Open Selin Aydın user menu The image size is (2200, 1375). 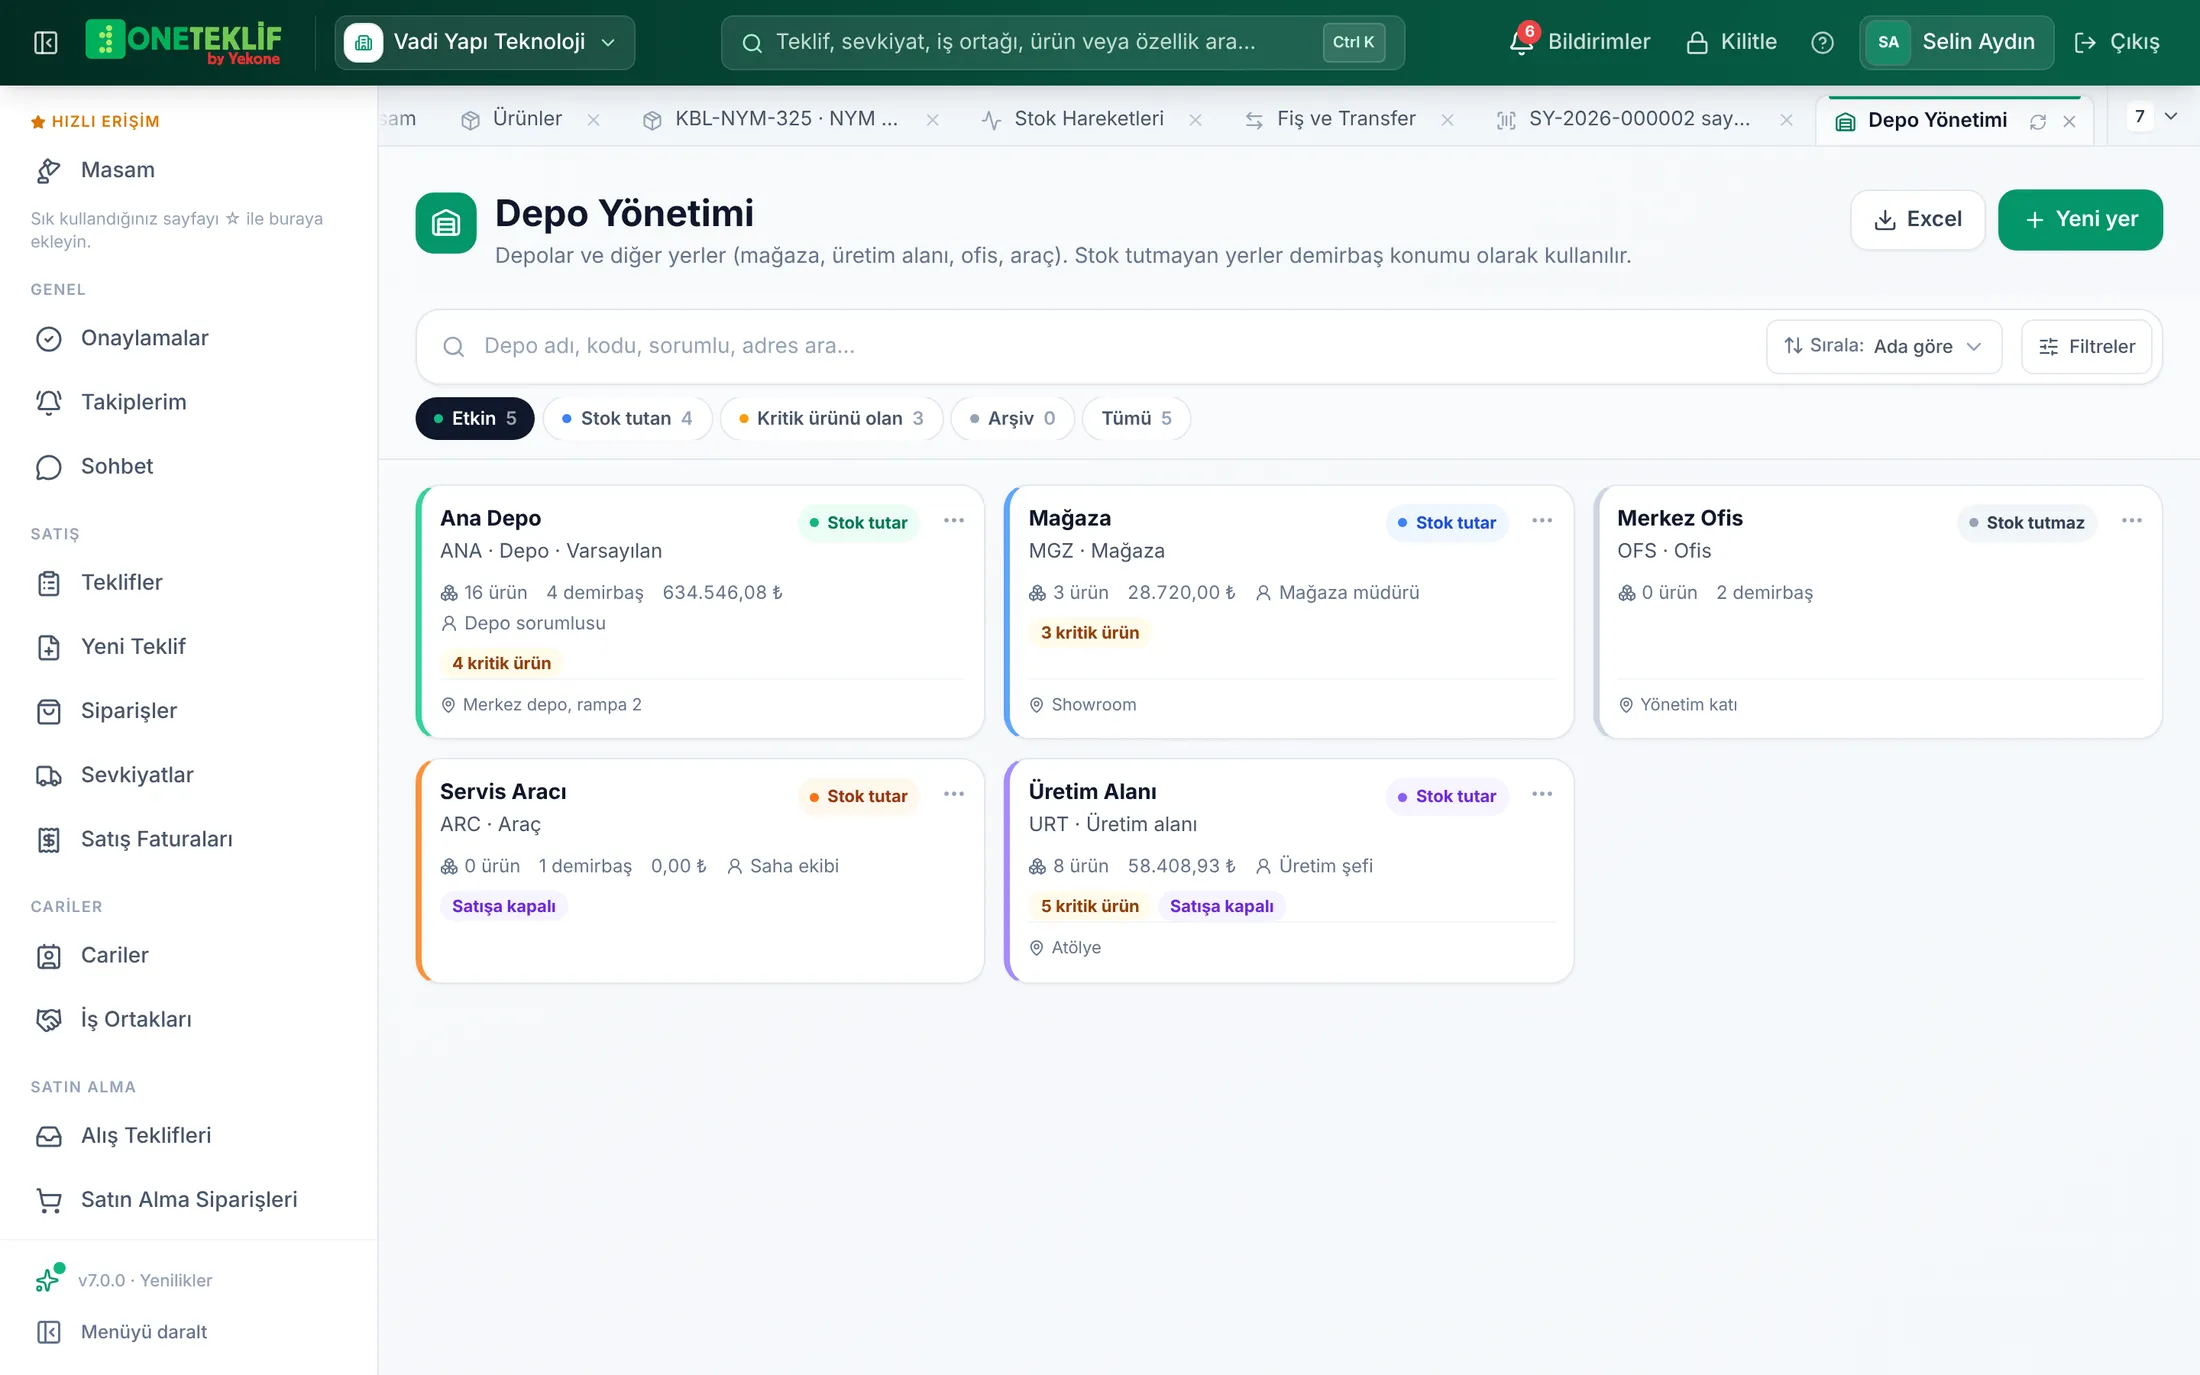(x=1956, y=42)
